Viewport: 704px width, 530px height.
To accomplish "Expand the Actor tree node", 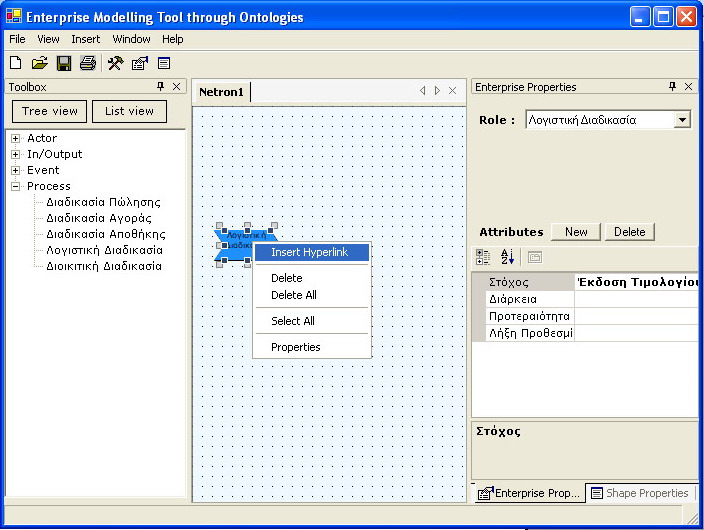I will click(x=15, y=138).
